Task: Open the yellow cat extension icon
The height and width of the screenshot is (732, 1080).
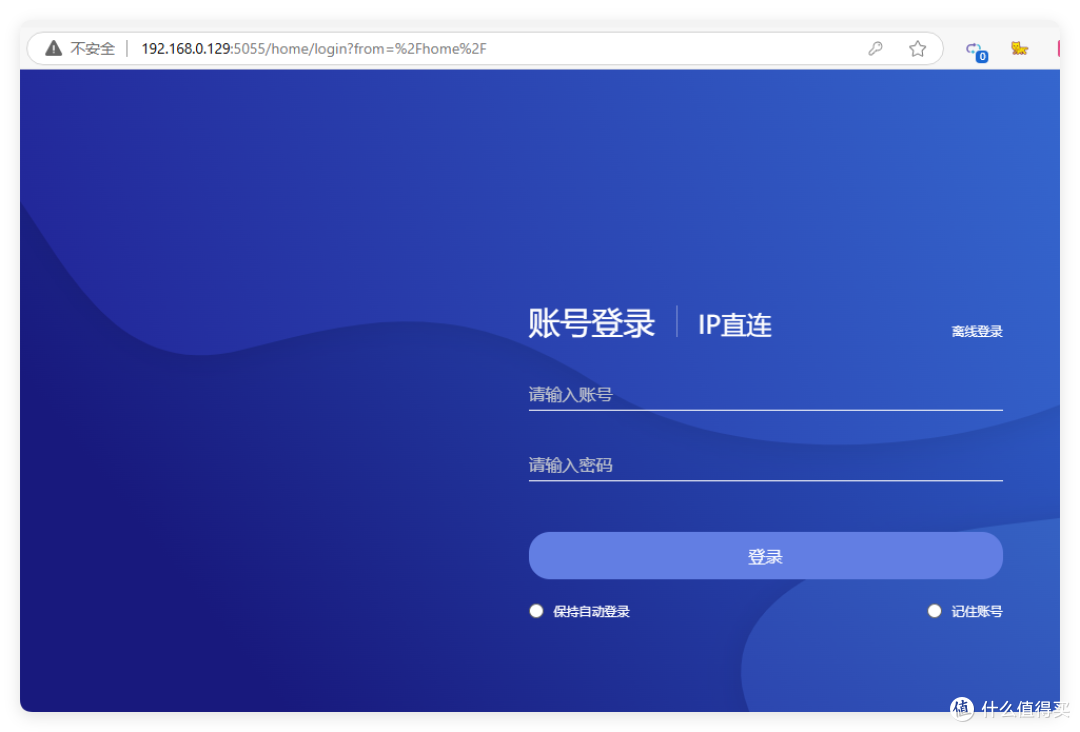Action: click(1019, 48)
